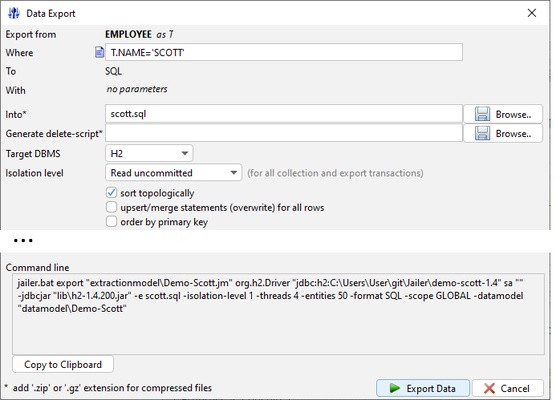Edit the Where field T.NAME='SCOTT'
Viewport: 556px width, 400px height.
(284, 52)
